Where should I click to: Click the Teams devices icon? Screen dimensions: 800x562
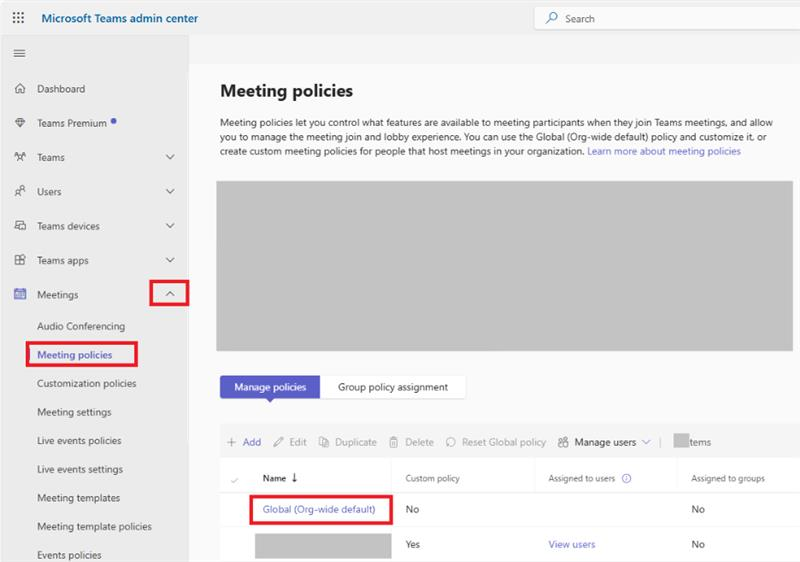[20, 225]
